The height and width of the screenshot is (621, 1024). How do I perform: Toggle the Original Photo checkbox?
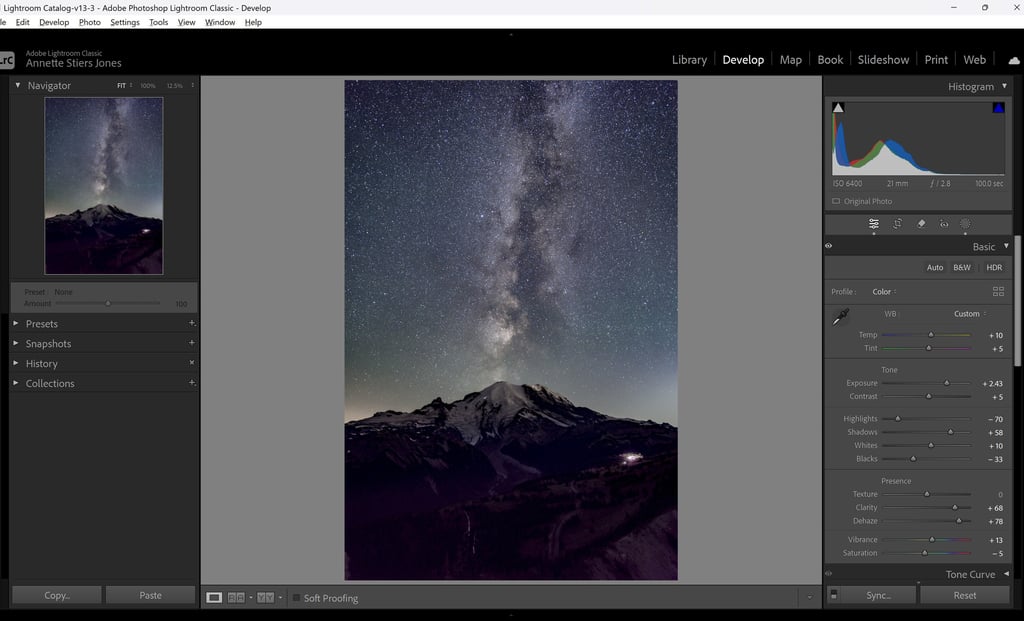click(x=836, y=201)
